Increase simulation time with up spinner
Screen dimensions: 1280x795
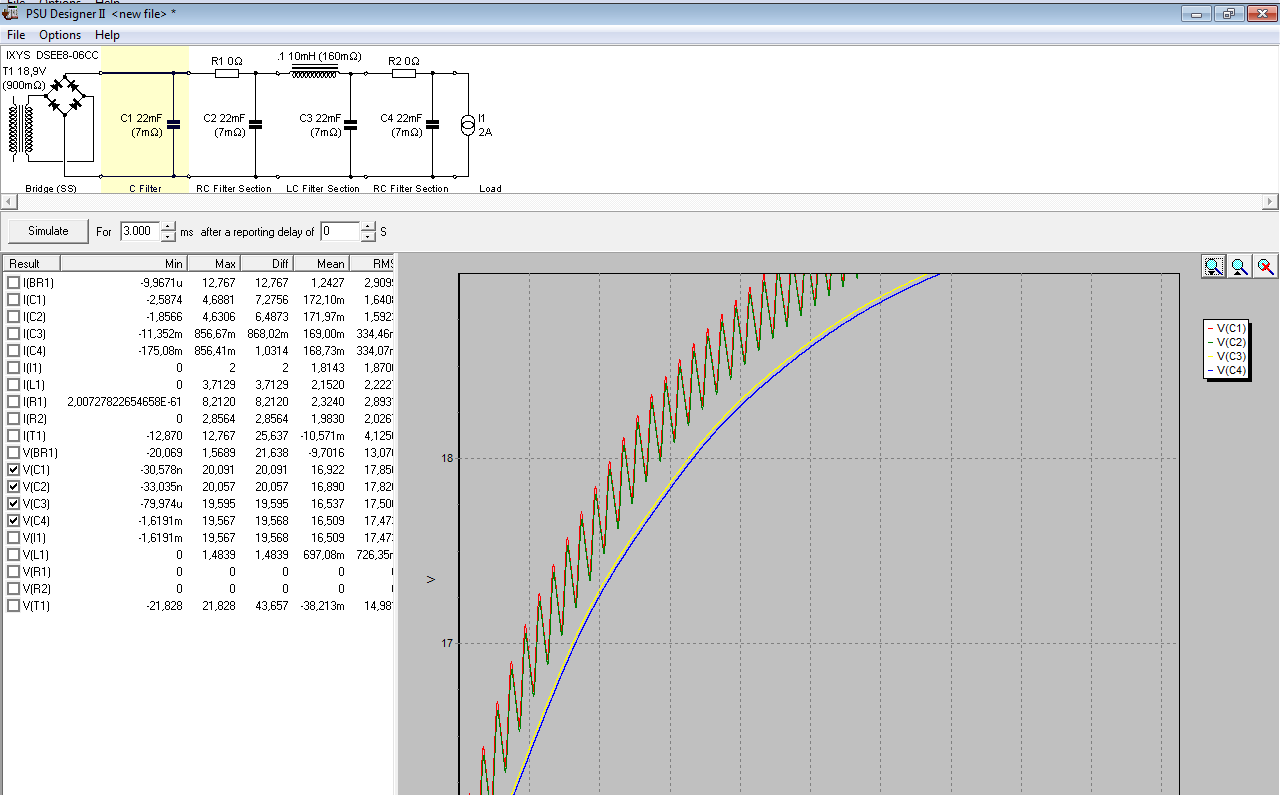tap(168, 226)
